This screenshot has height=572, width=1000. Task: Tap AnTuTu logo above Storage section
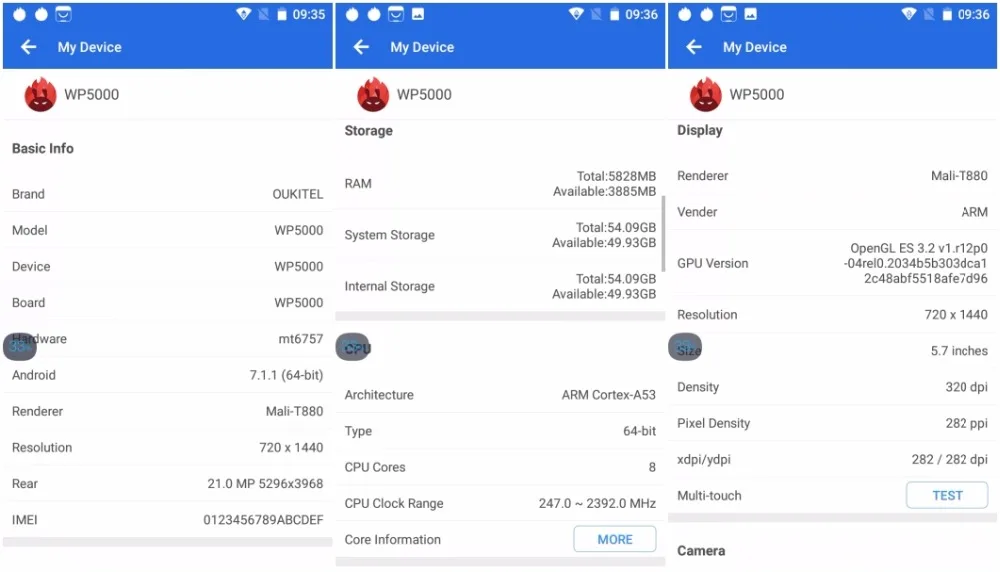pos(372,94)
